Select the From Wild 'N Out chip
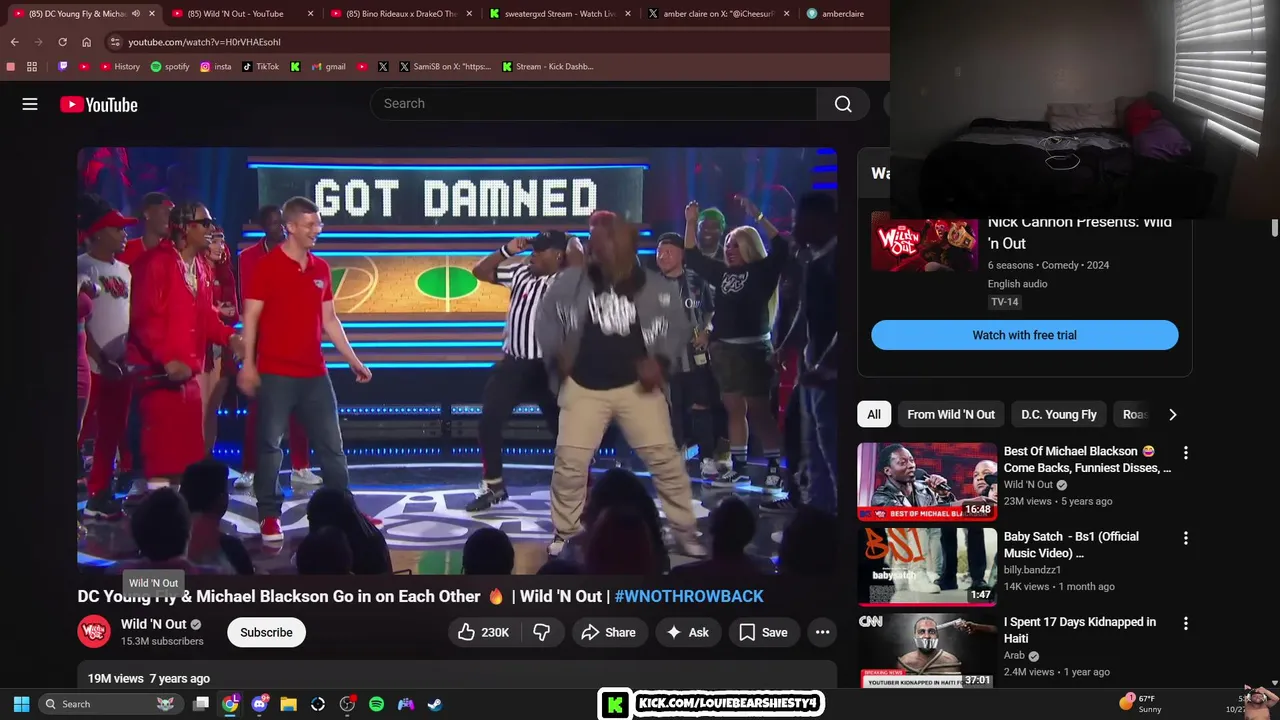This screenshot has height=720, width=1280. click(x=951, y=414)
